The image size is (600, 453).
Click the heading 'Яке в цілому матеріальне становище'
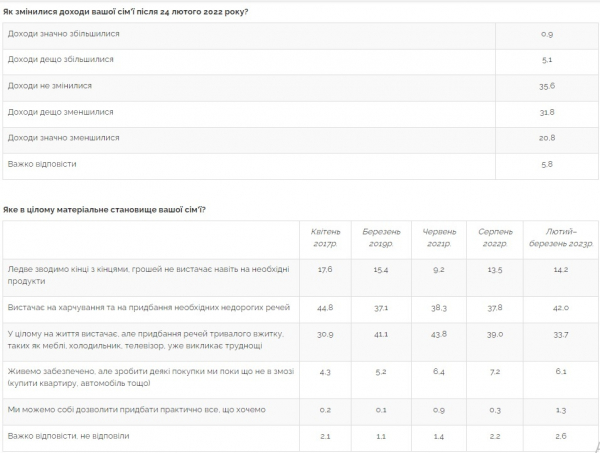[104, 210]
